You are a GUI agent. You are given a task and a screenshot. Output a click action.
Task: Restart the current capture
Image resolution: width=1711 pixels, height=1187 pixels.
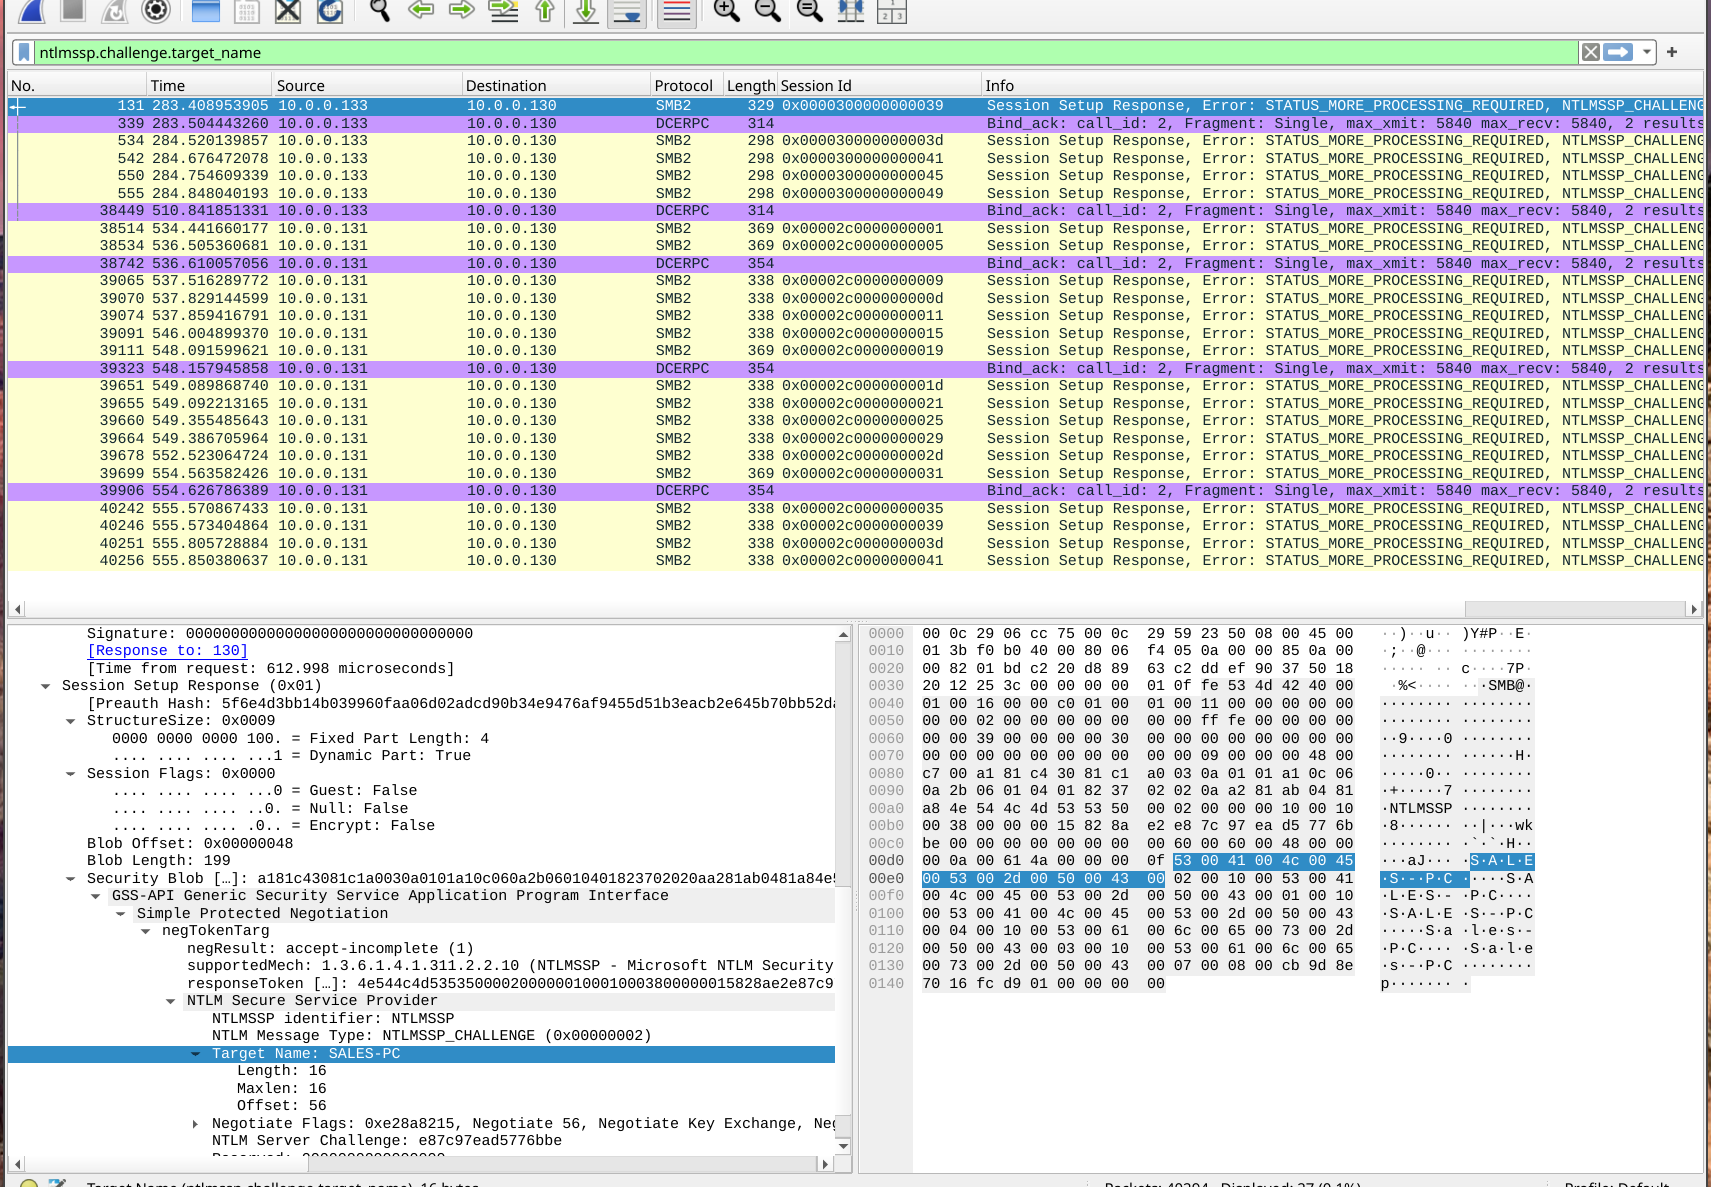pyautogui.click(x=113, y=12)
